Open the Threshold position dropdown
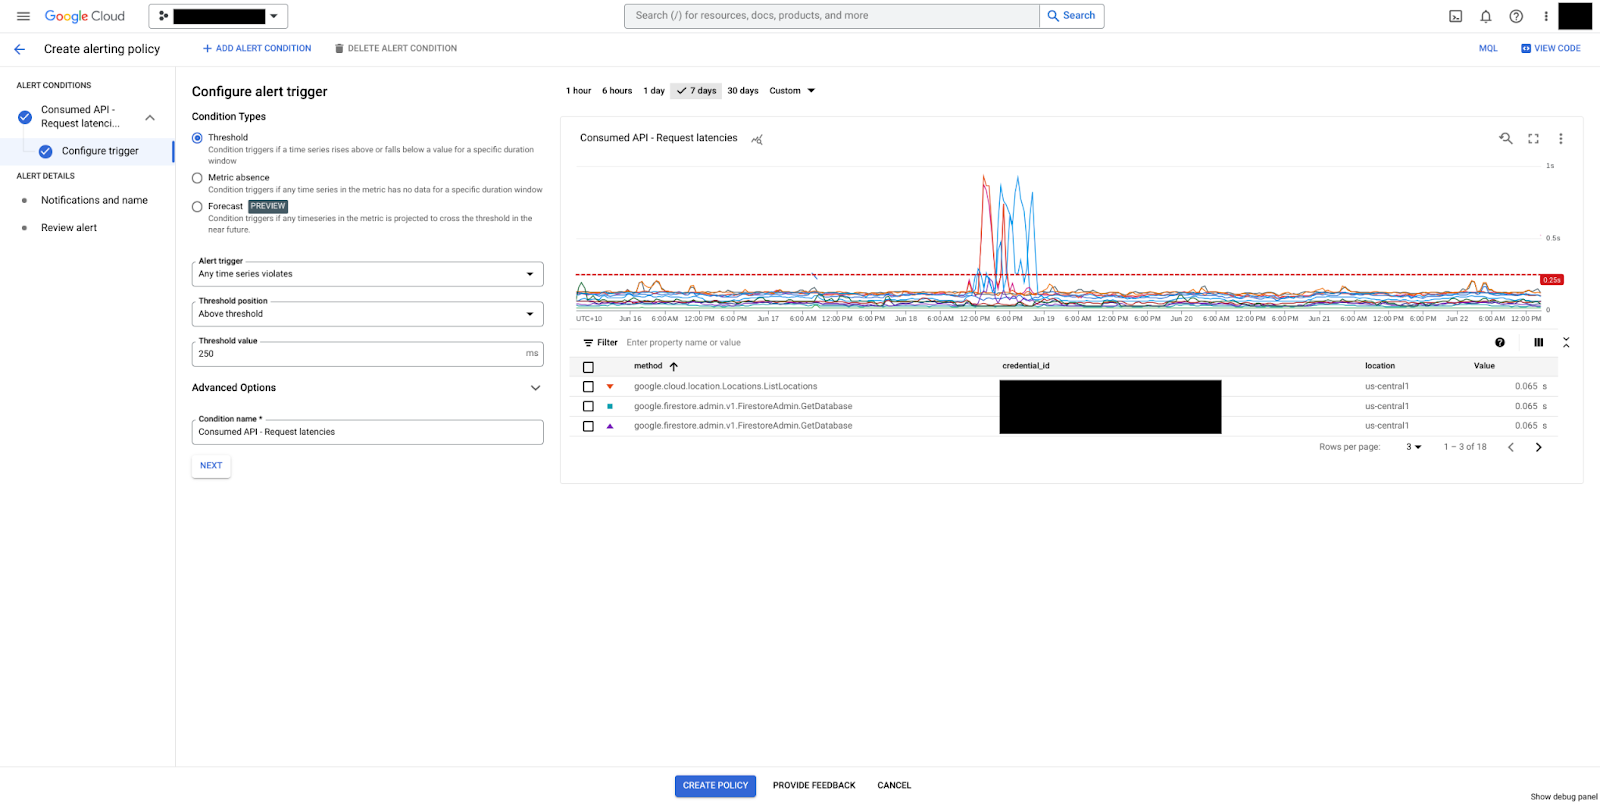This screenshot has height=805, width=1600. (367, 314)
